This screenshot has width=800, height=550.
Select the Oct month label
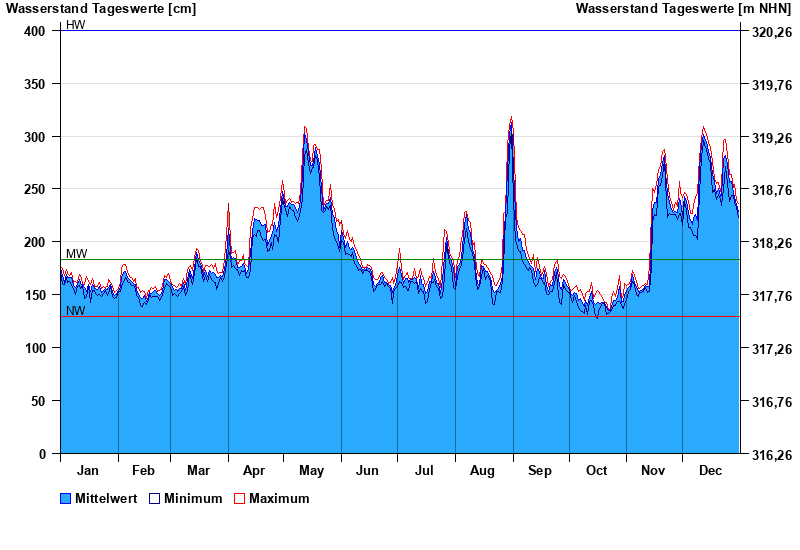596,470
